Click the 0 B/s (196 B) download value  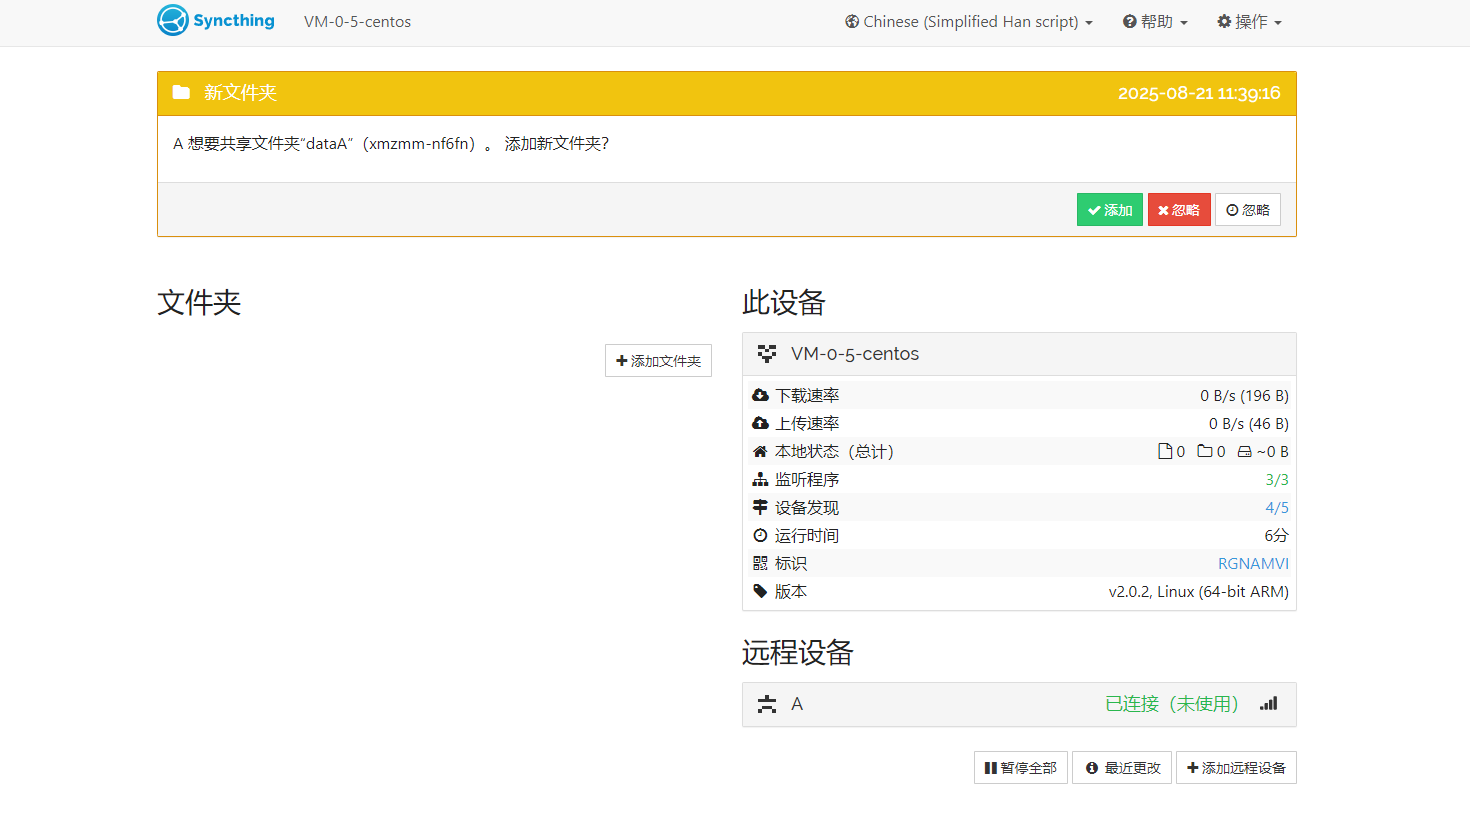click(x=1245, y=395)
